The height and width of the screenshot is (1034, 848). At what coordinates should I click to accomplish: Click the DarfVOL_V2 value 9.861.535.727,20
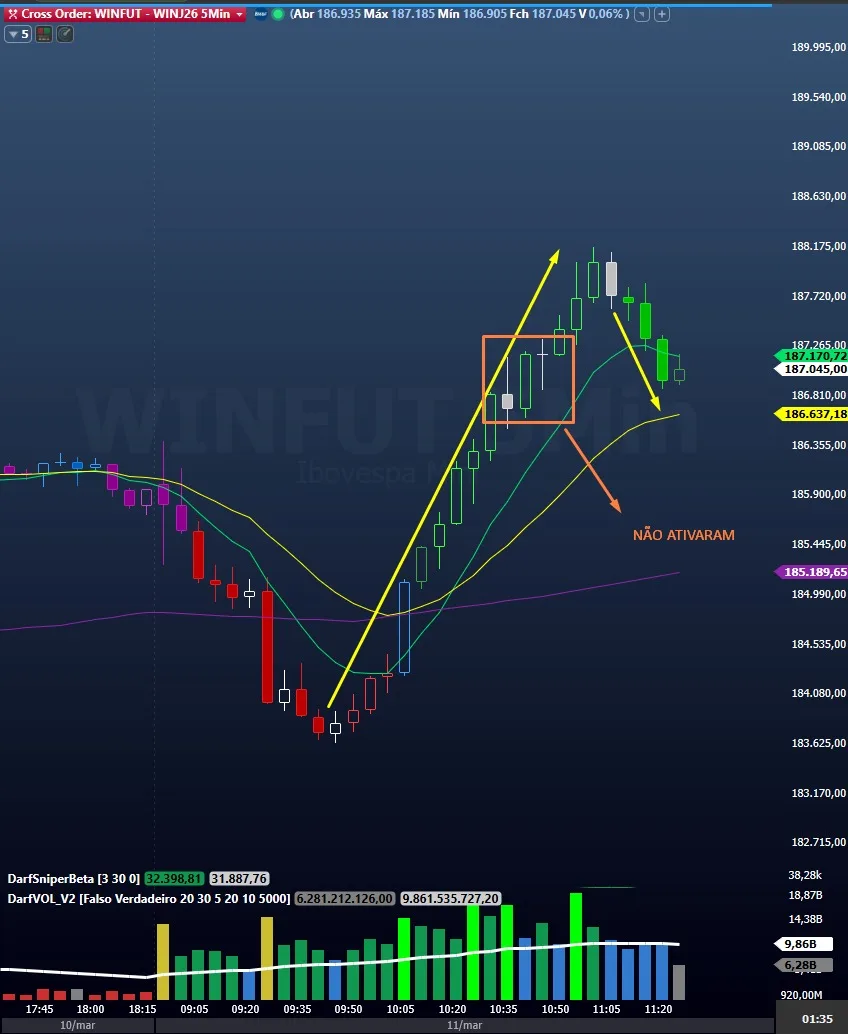click(450, 898)
